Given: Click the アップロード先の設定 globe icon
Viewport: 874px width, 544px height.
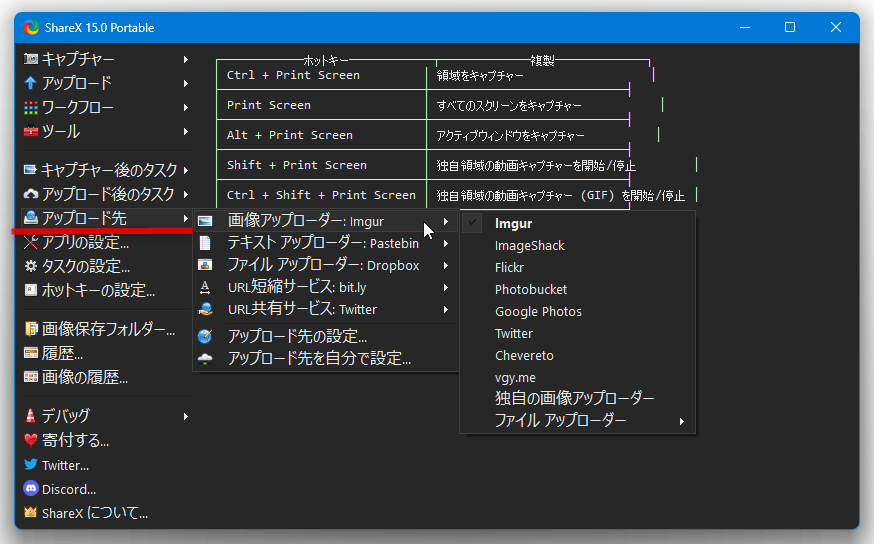Looking at the screenshot, I should click(205, 336).
